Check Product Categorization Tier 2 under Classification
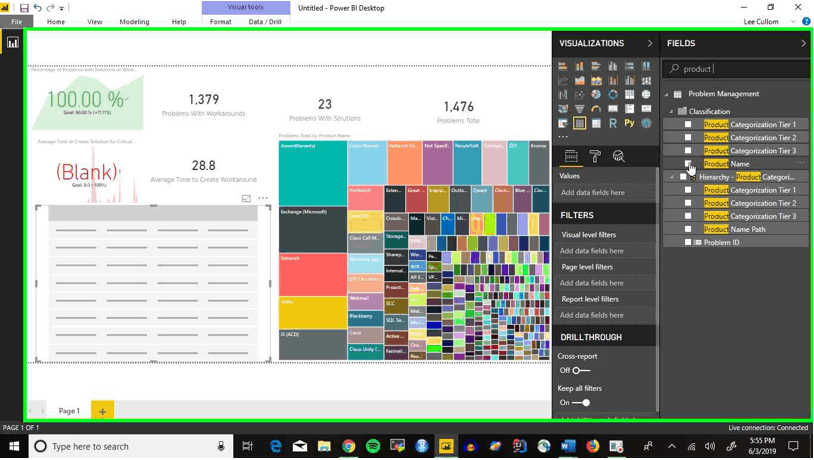The width and height of the screenshot is (814, 460). click(x=688, y=138)
